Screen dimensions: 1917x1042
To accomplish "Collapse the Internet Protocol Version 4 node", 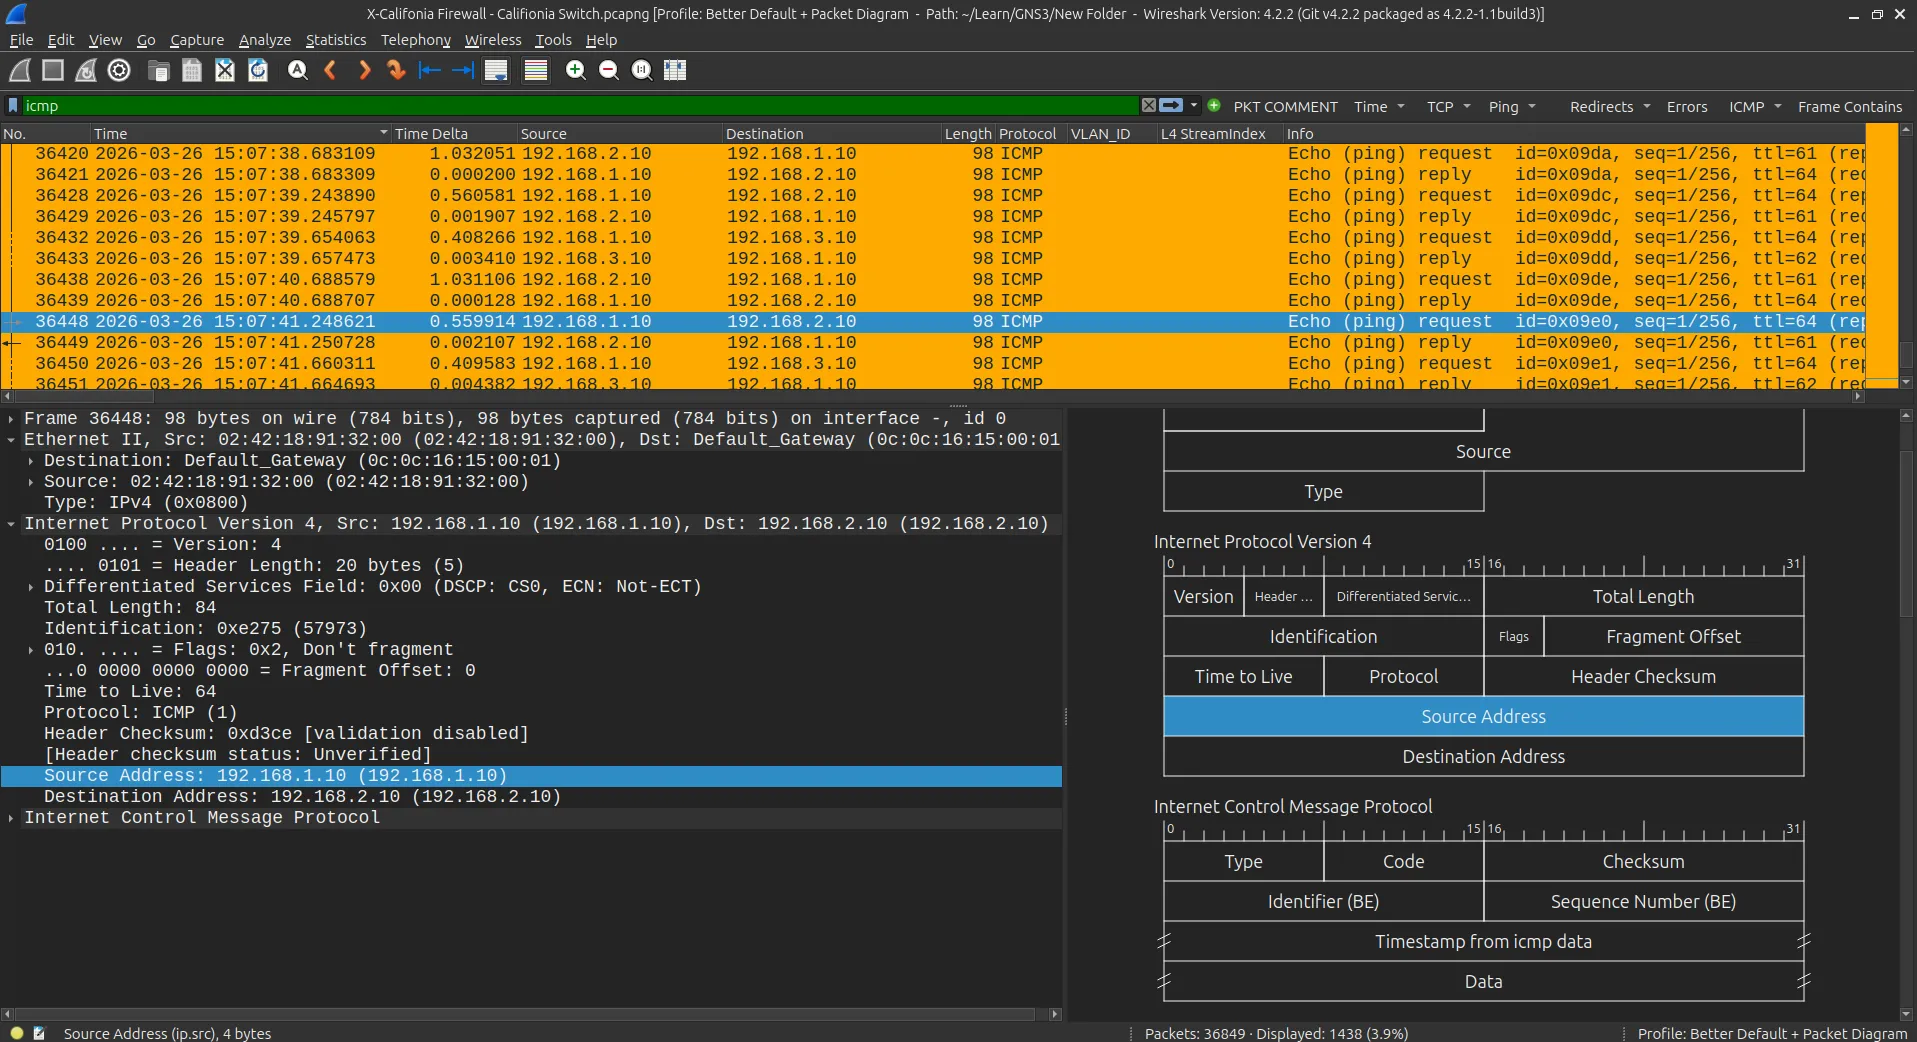I will click(11, 524).
